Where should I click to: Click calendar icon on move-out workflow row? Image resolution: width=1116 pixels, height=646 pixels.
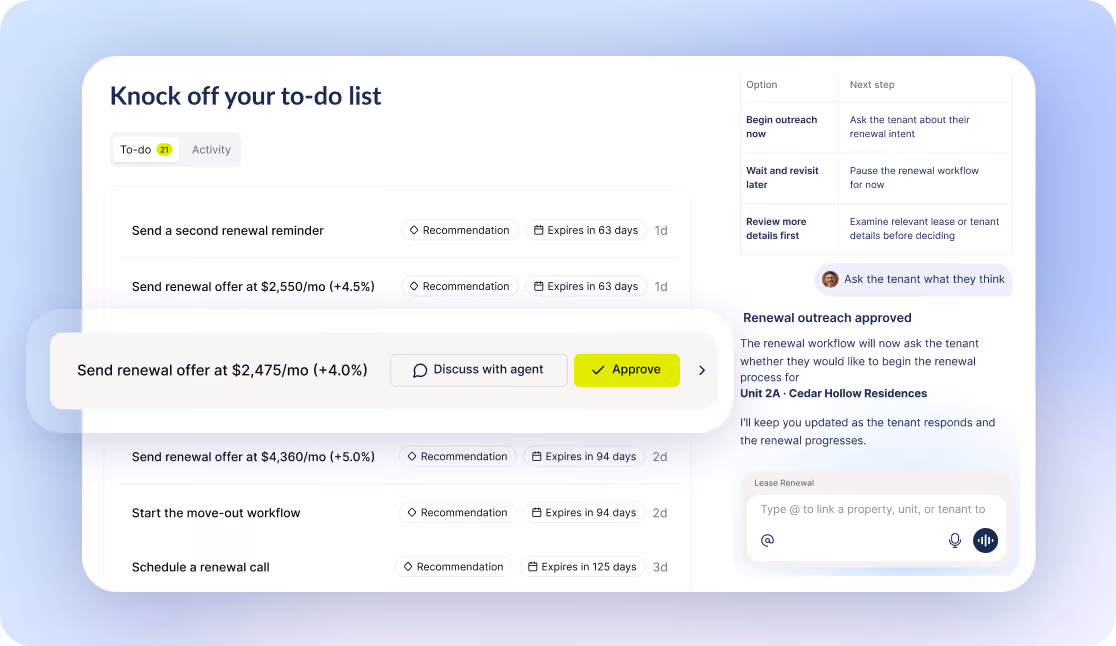(x=537, y=512)
